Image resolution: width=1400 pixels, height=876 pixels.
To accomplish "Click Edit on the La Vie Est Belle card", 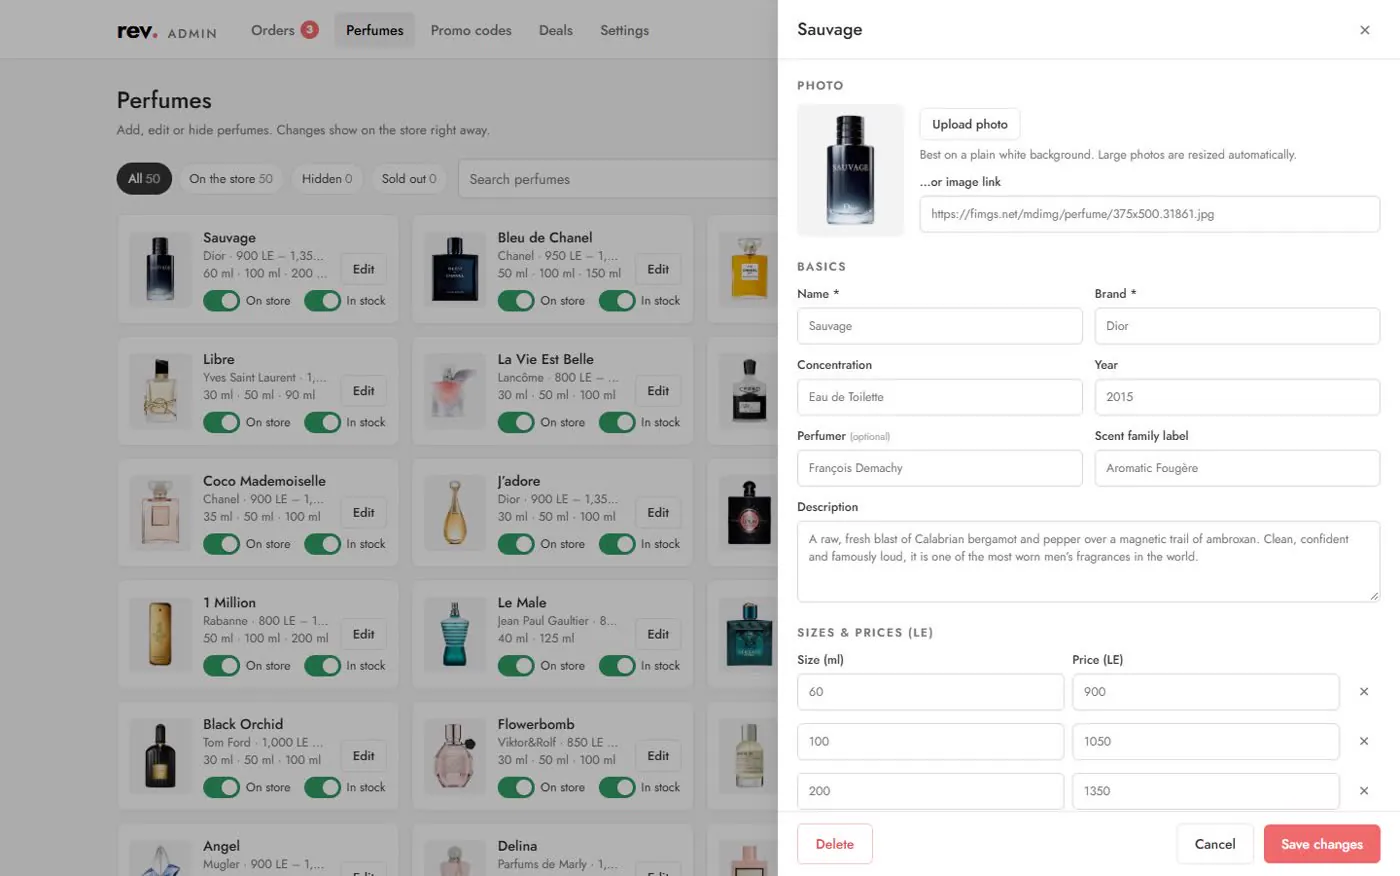I will coord(658,391).
